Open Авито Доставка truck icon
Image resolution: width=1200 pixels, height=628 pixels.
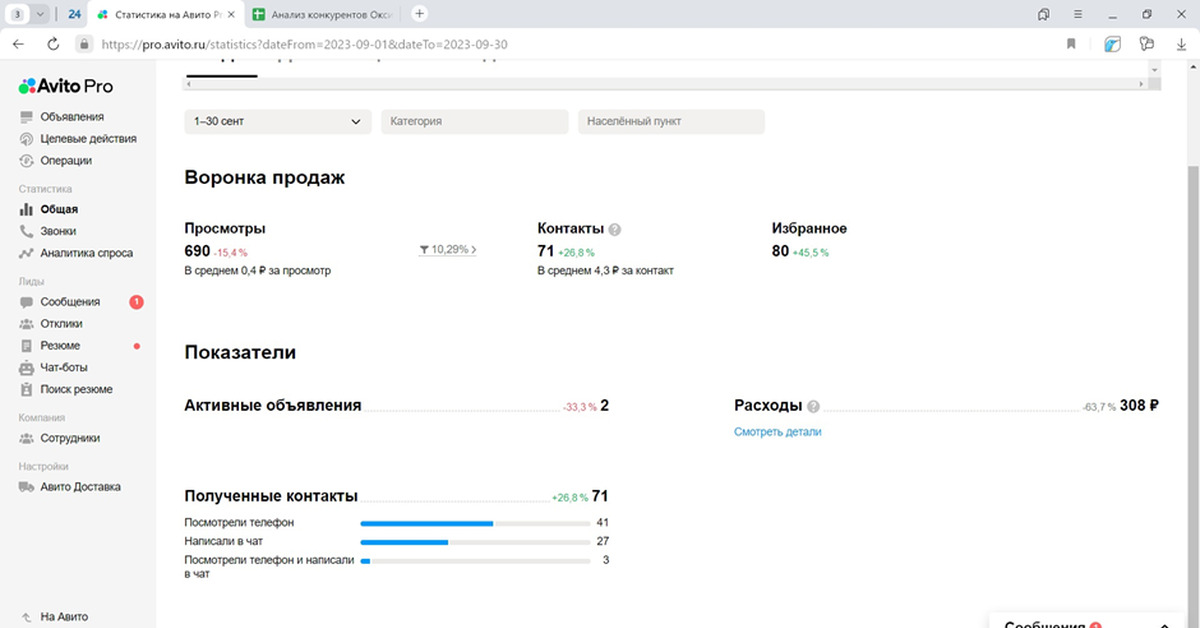[x=26, y=487]
